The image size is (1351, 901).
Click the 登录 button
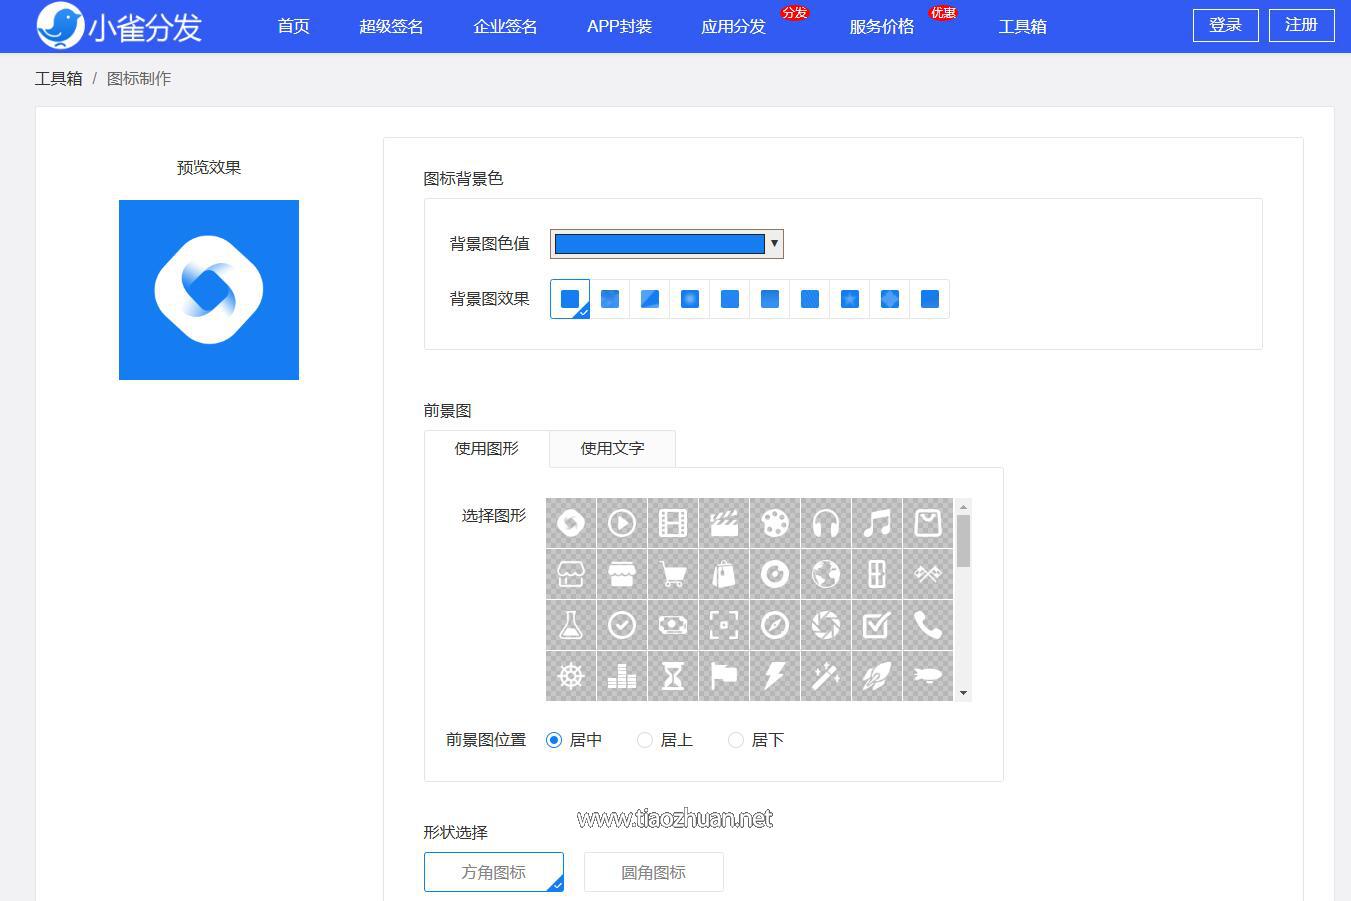(x=1225, y=25)
